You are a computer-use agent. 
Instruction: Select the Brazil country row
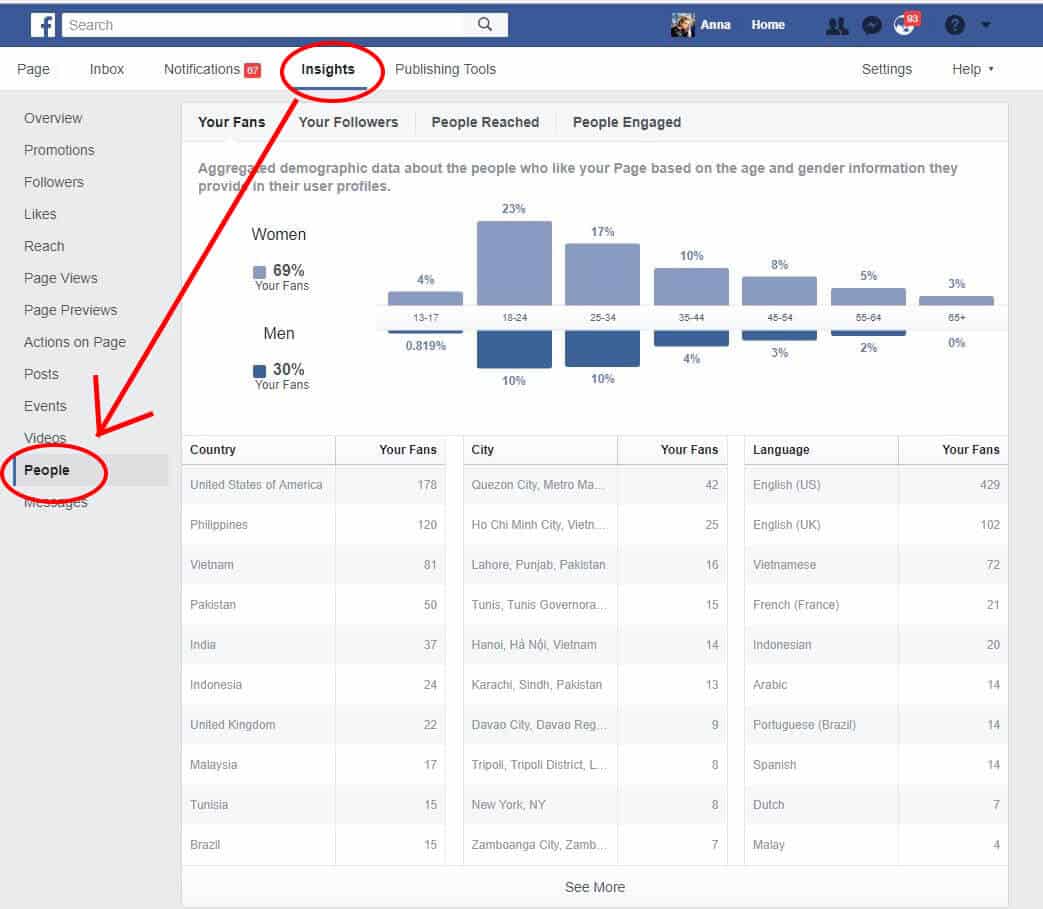pyautogui.click(x=313, y=844)
